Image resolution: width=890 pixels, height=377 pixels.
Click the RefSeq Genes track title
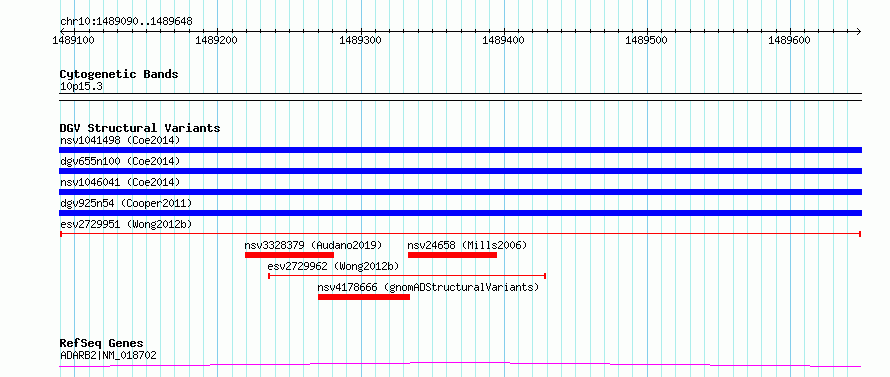point(102,344)
